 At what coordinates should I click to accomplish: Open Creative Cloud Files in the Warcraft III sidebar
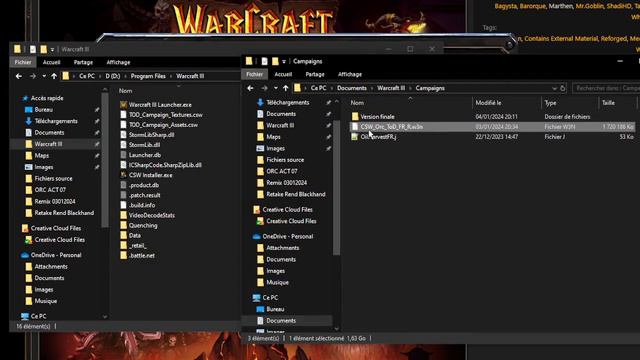[x=56, y=228]
